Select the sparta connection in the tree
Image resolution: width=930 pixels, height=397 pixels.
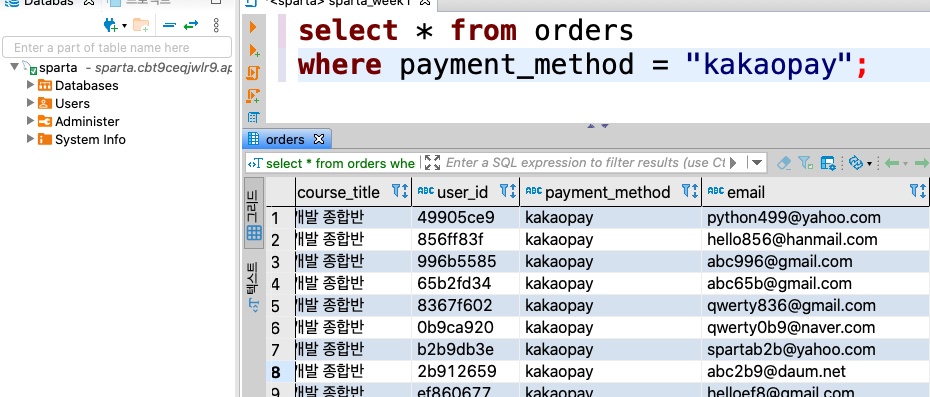click(58, 67)
